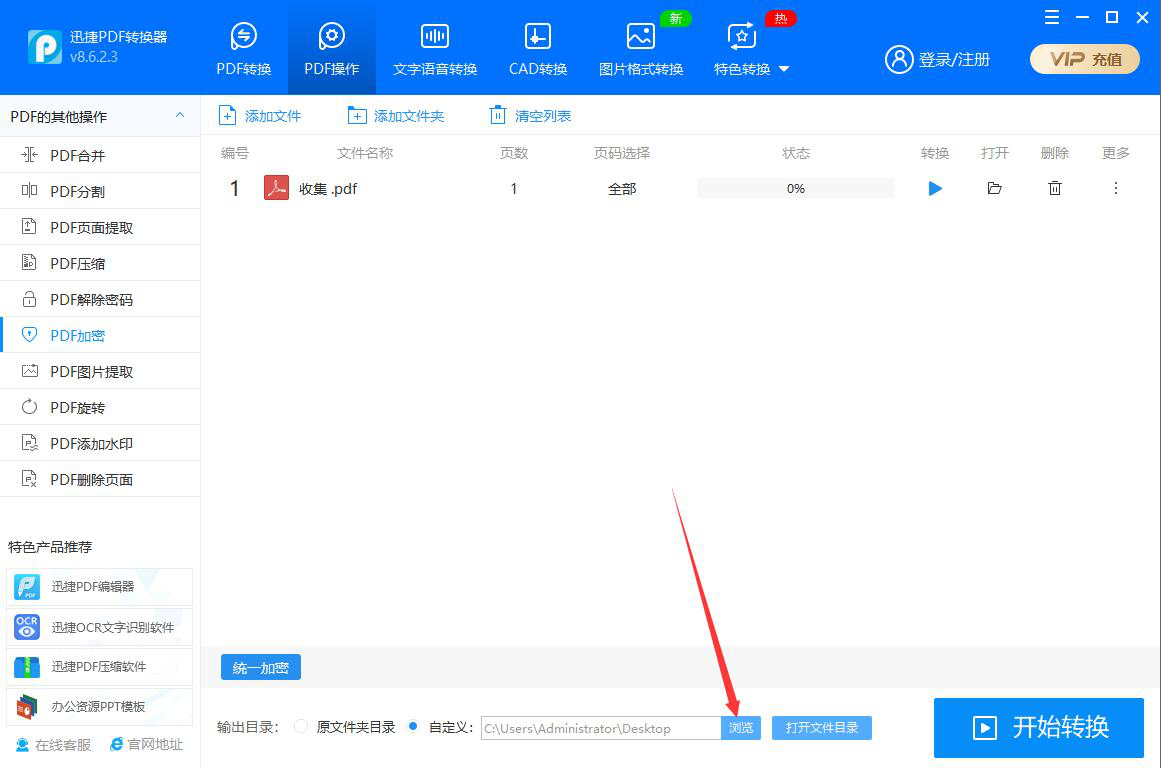Open folder icon for 收集.pdf row
The image size is (1161, 768).
coord(994,188)
